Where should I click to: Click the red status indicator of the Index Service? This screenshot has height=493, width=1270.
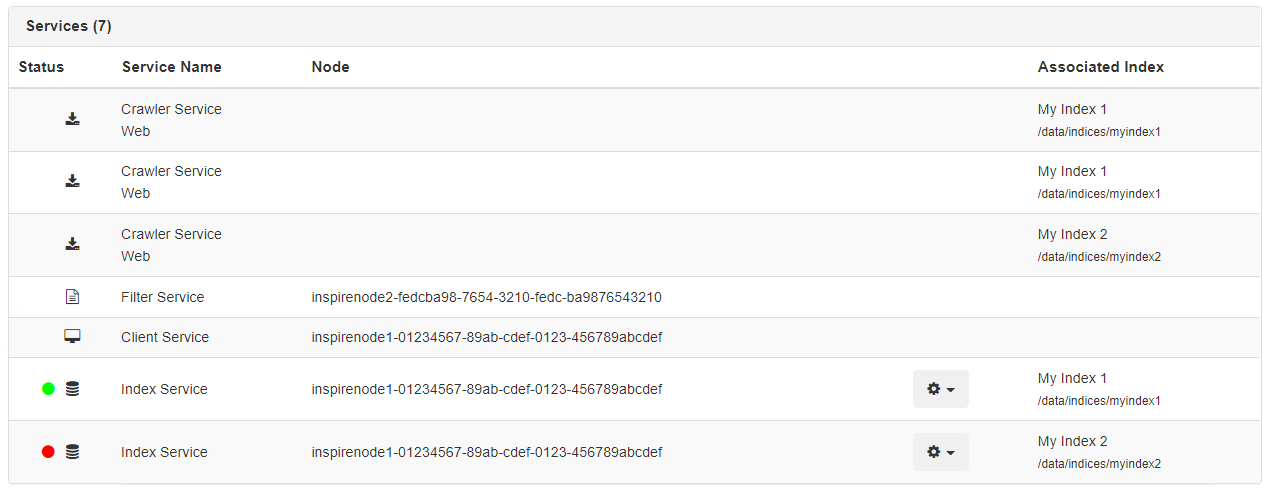tap(48, 452)
